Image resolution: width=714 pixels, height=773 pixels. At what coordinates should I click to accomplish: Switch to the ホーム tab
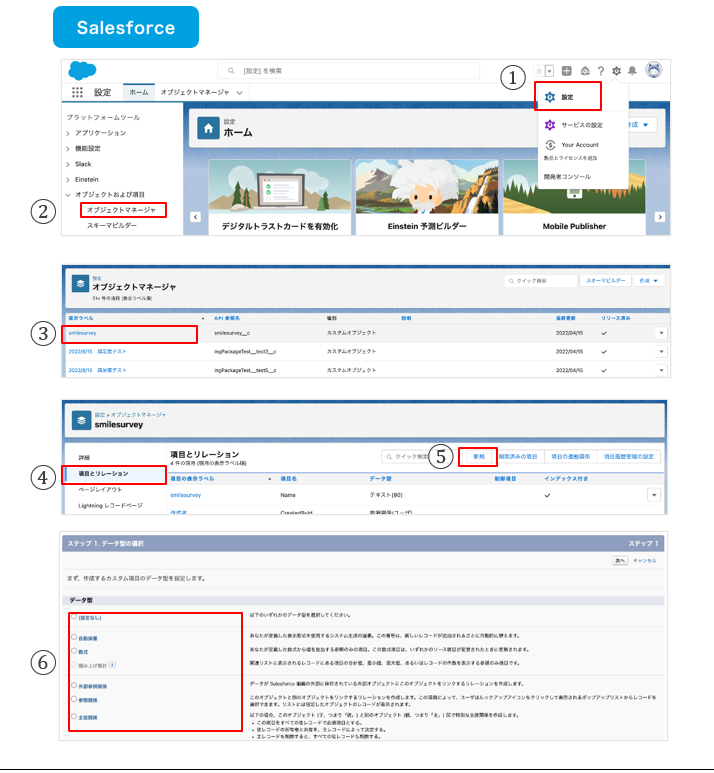[x=139, y=92]
